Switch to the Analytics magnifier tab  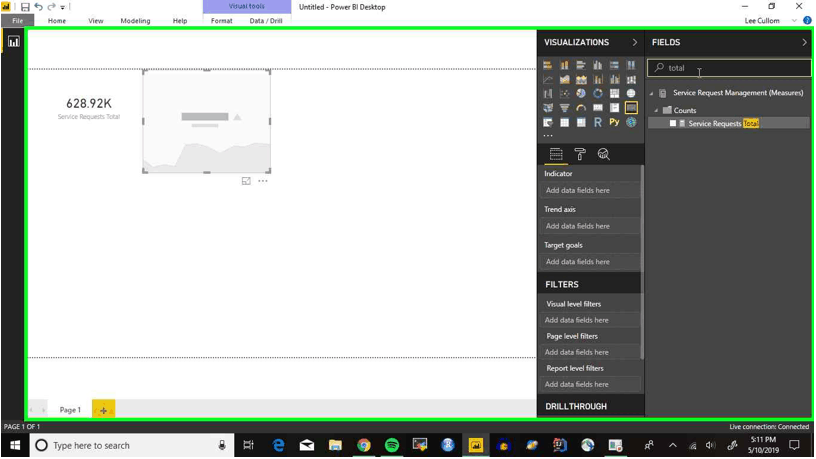click(x=603, y=154)
